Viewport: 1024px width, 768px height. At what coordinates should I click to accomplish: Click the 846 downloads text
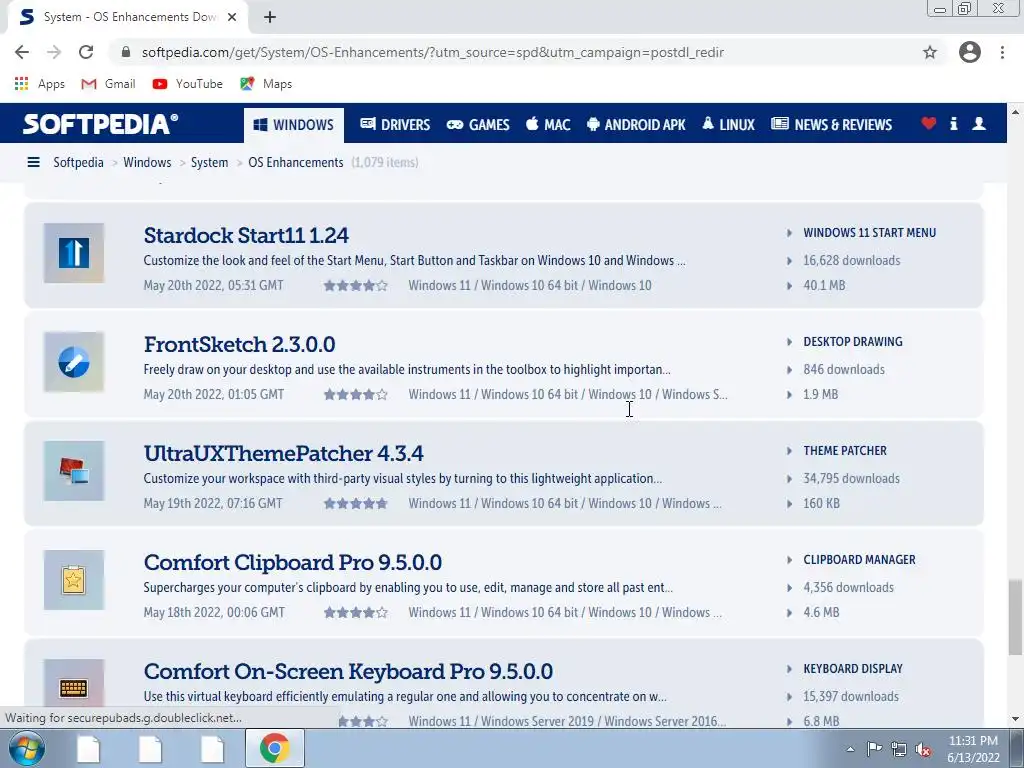(844, 369)
